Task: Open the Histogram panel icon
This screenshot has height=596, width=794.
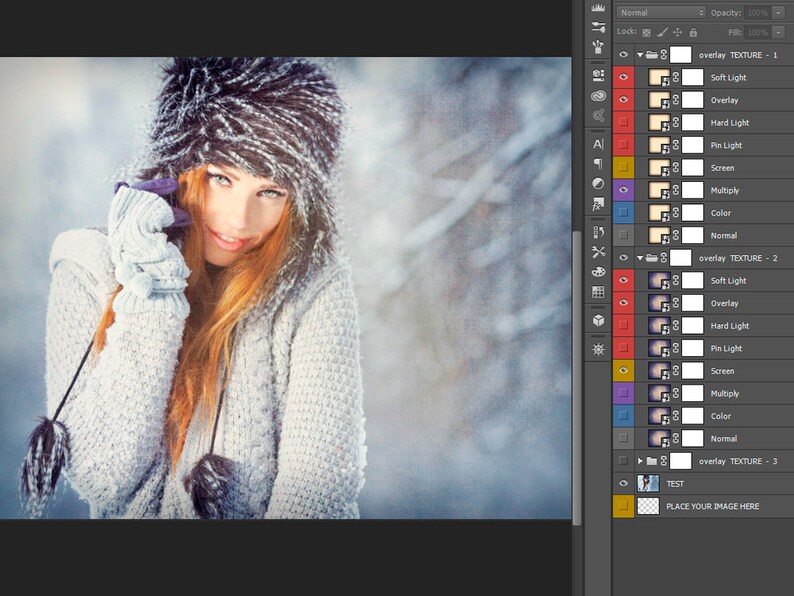Action: point(598,7)
